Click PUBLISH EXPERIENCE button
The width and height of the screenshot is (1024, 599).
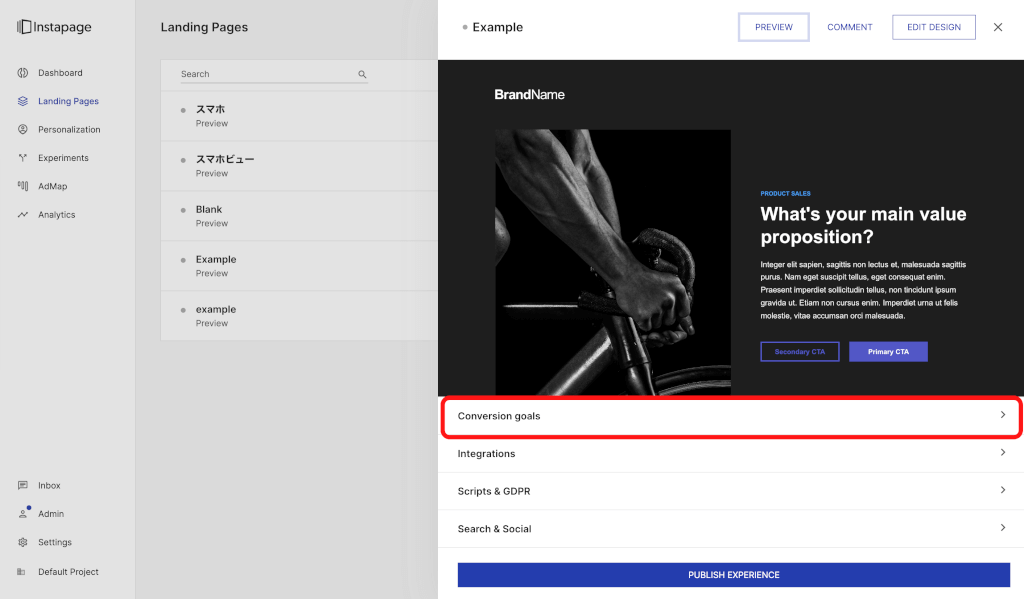[733, 575]
